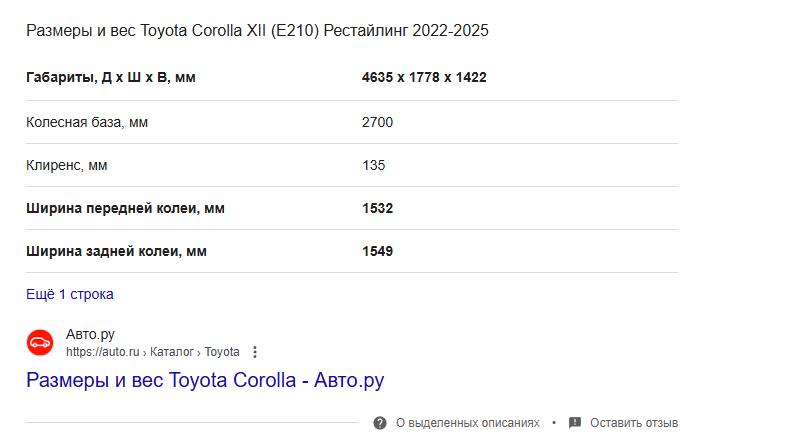Click the Toyota breadcrumb segment
Screen dimensions: 792x441
222,352
